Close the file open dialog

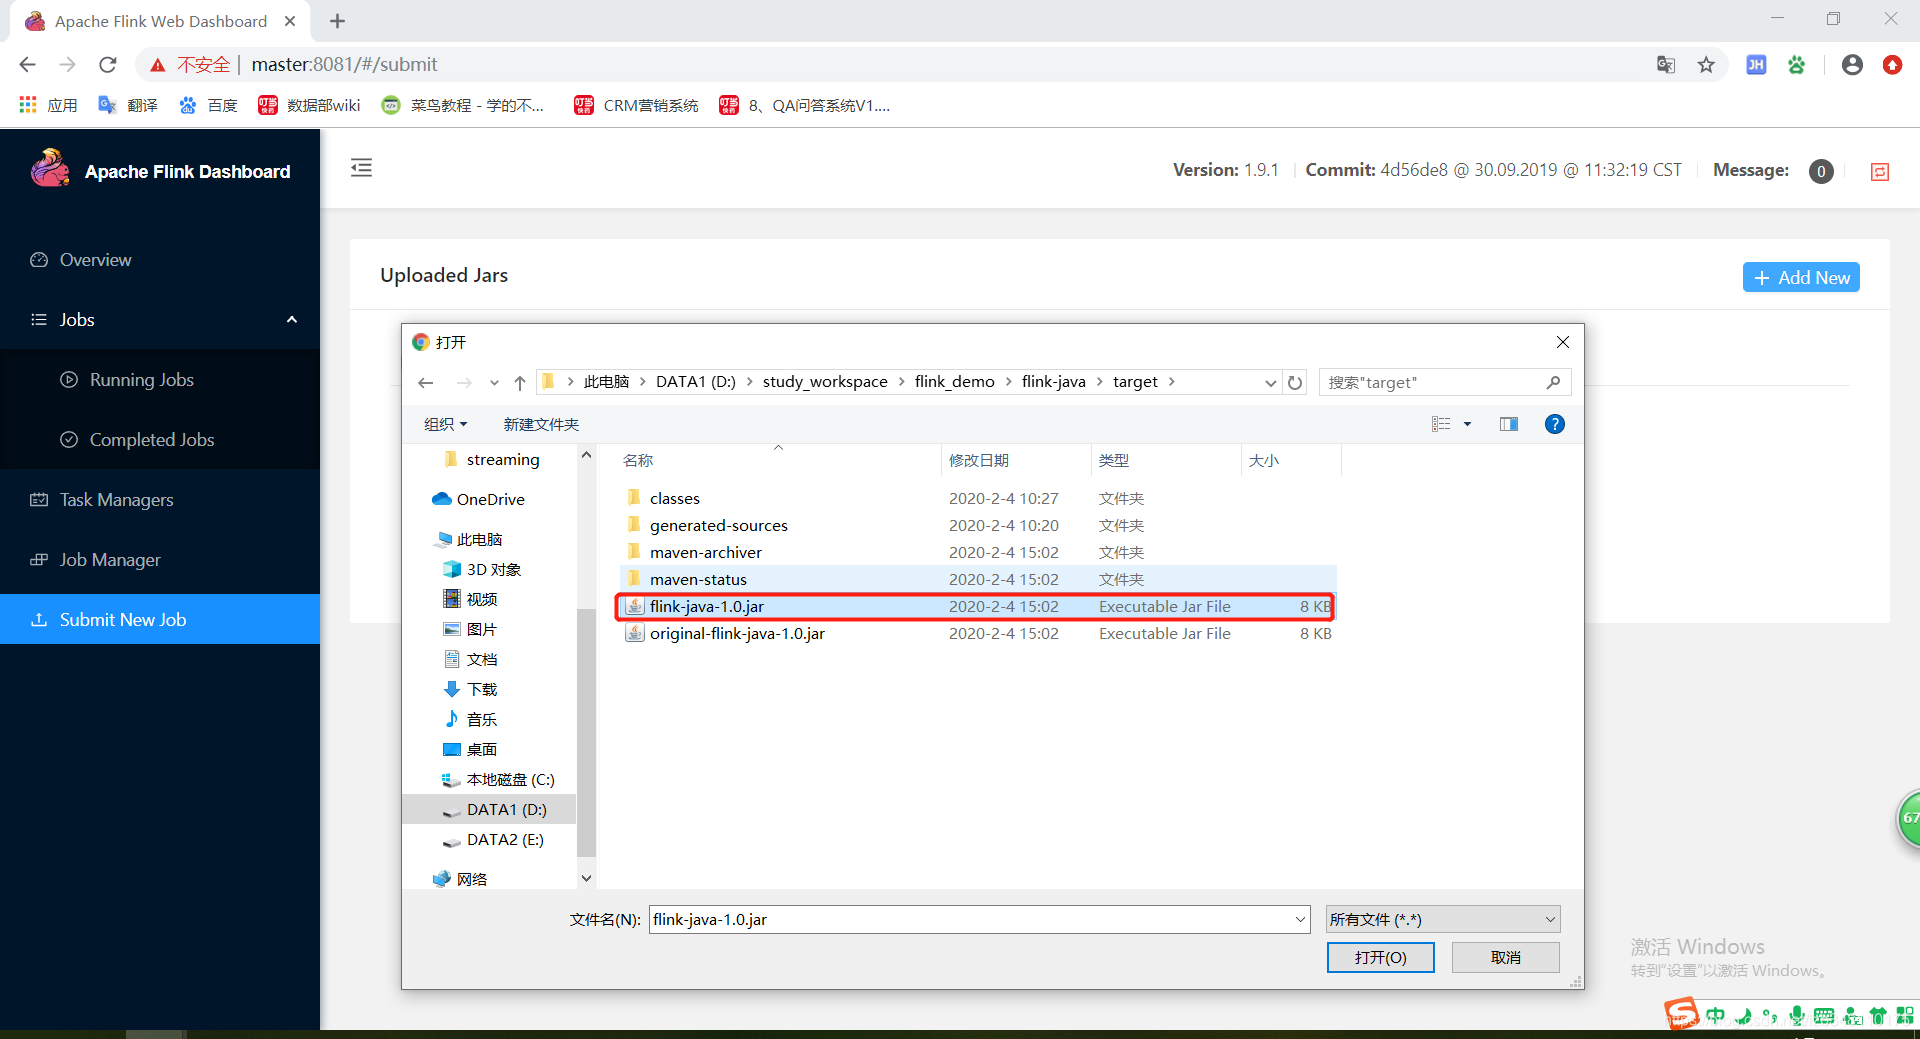(x=1563, y=342)
